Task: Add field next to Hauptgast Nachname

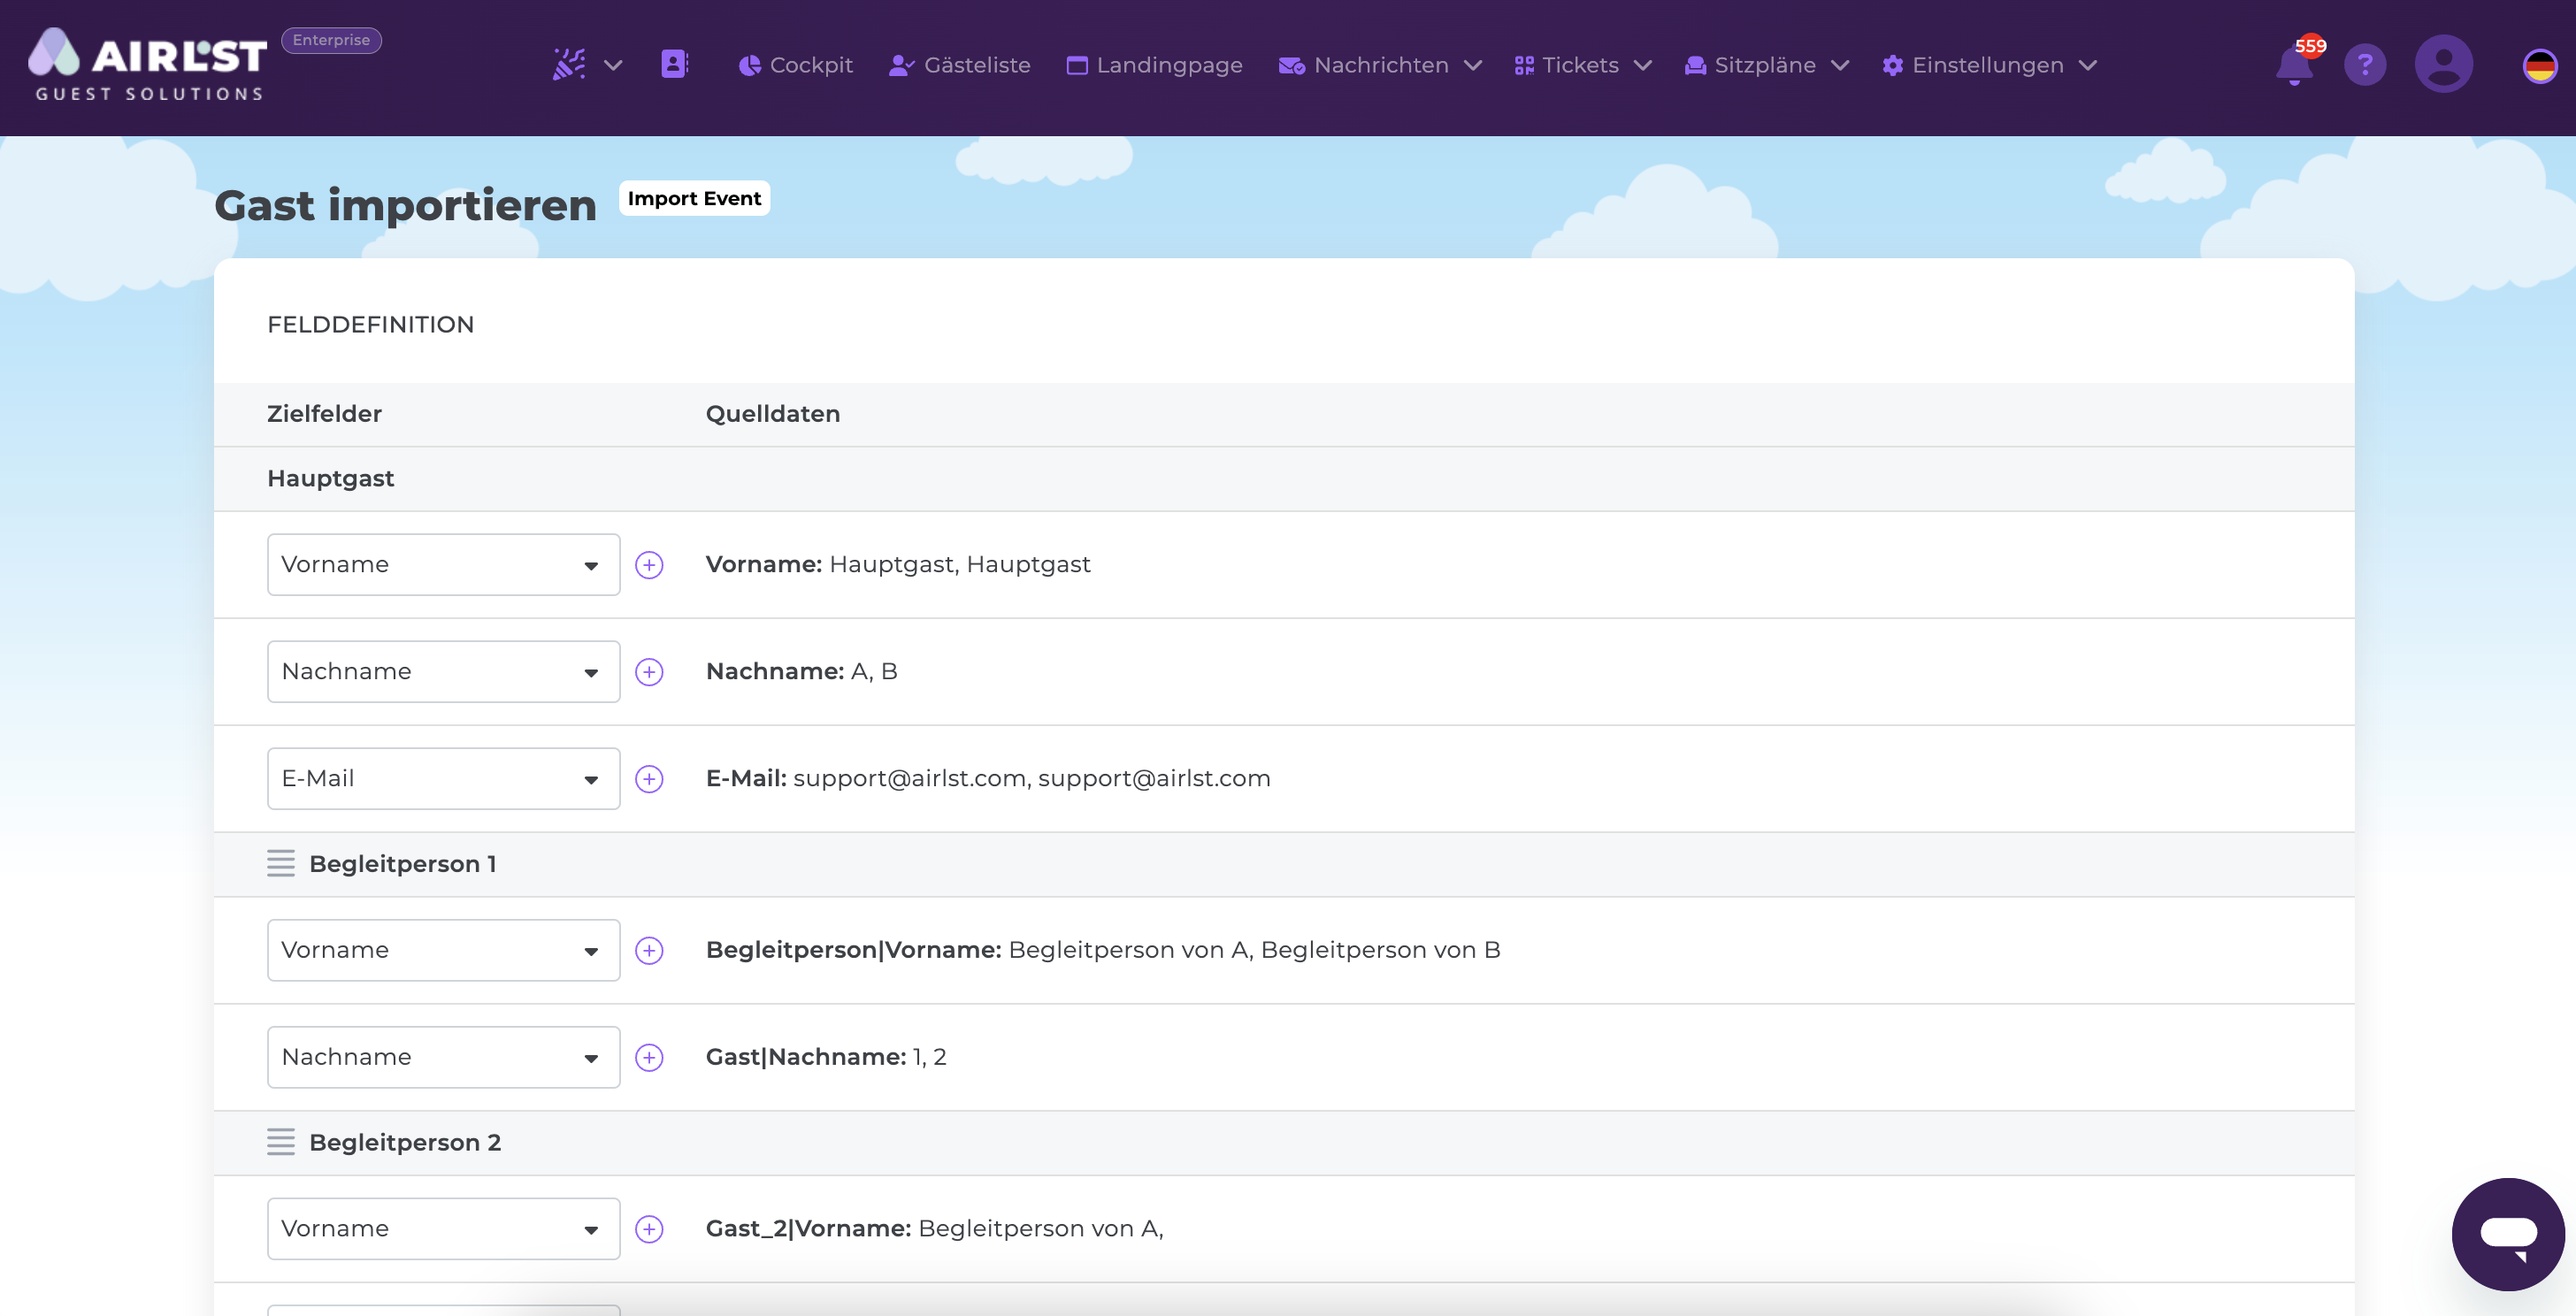Action: tap(649, 672)
